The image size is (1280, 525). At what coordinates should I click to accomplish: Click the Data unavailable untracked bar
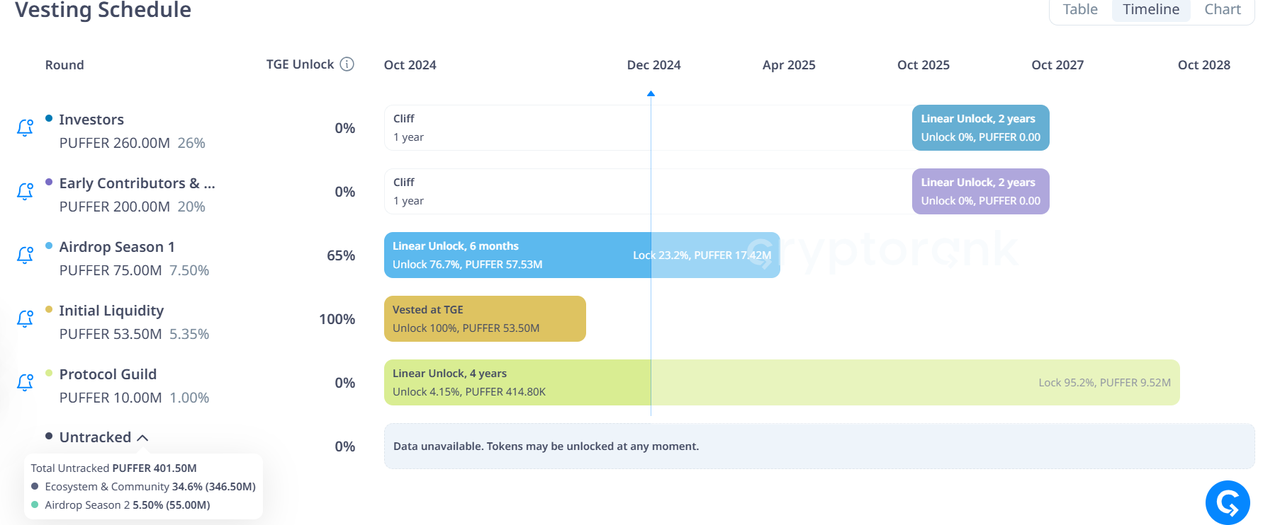click(819, 446)
